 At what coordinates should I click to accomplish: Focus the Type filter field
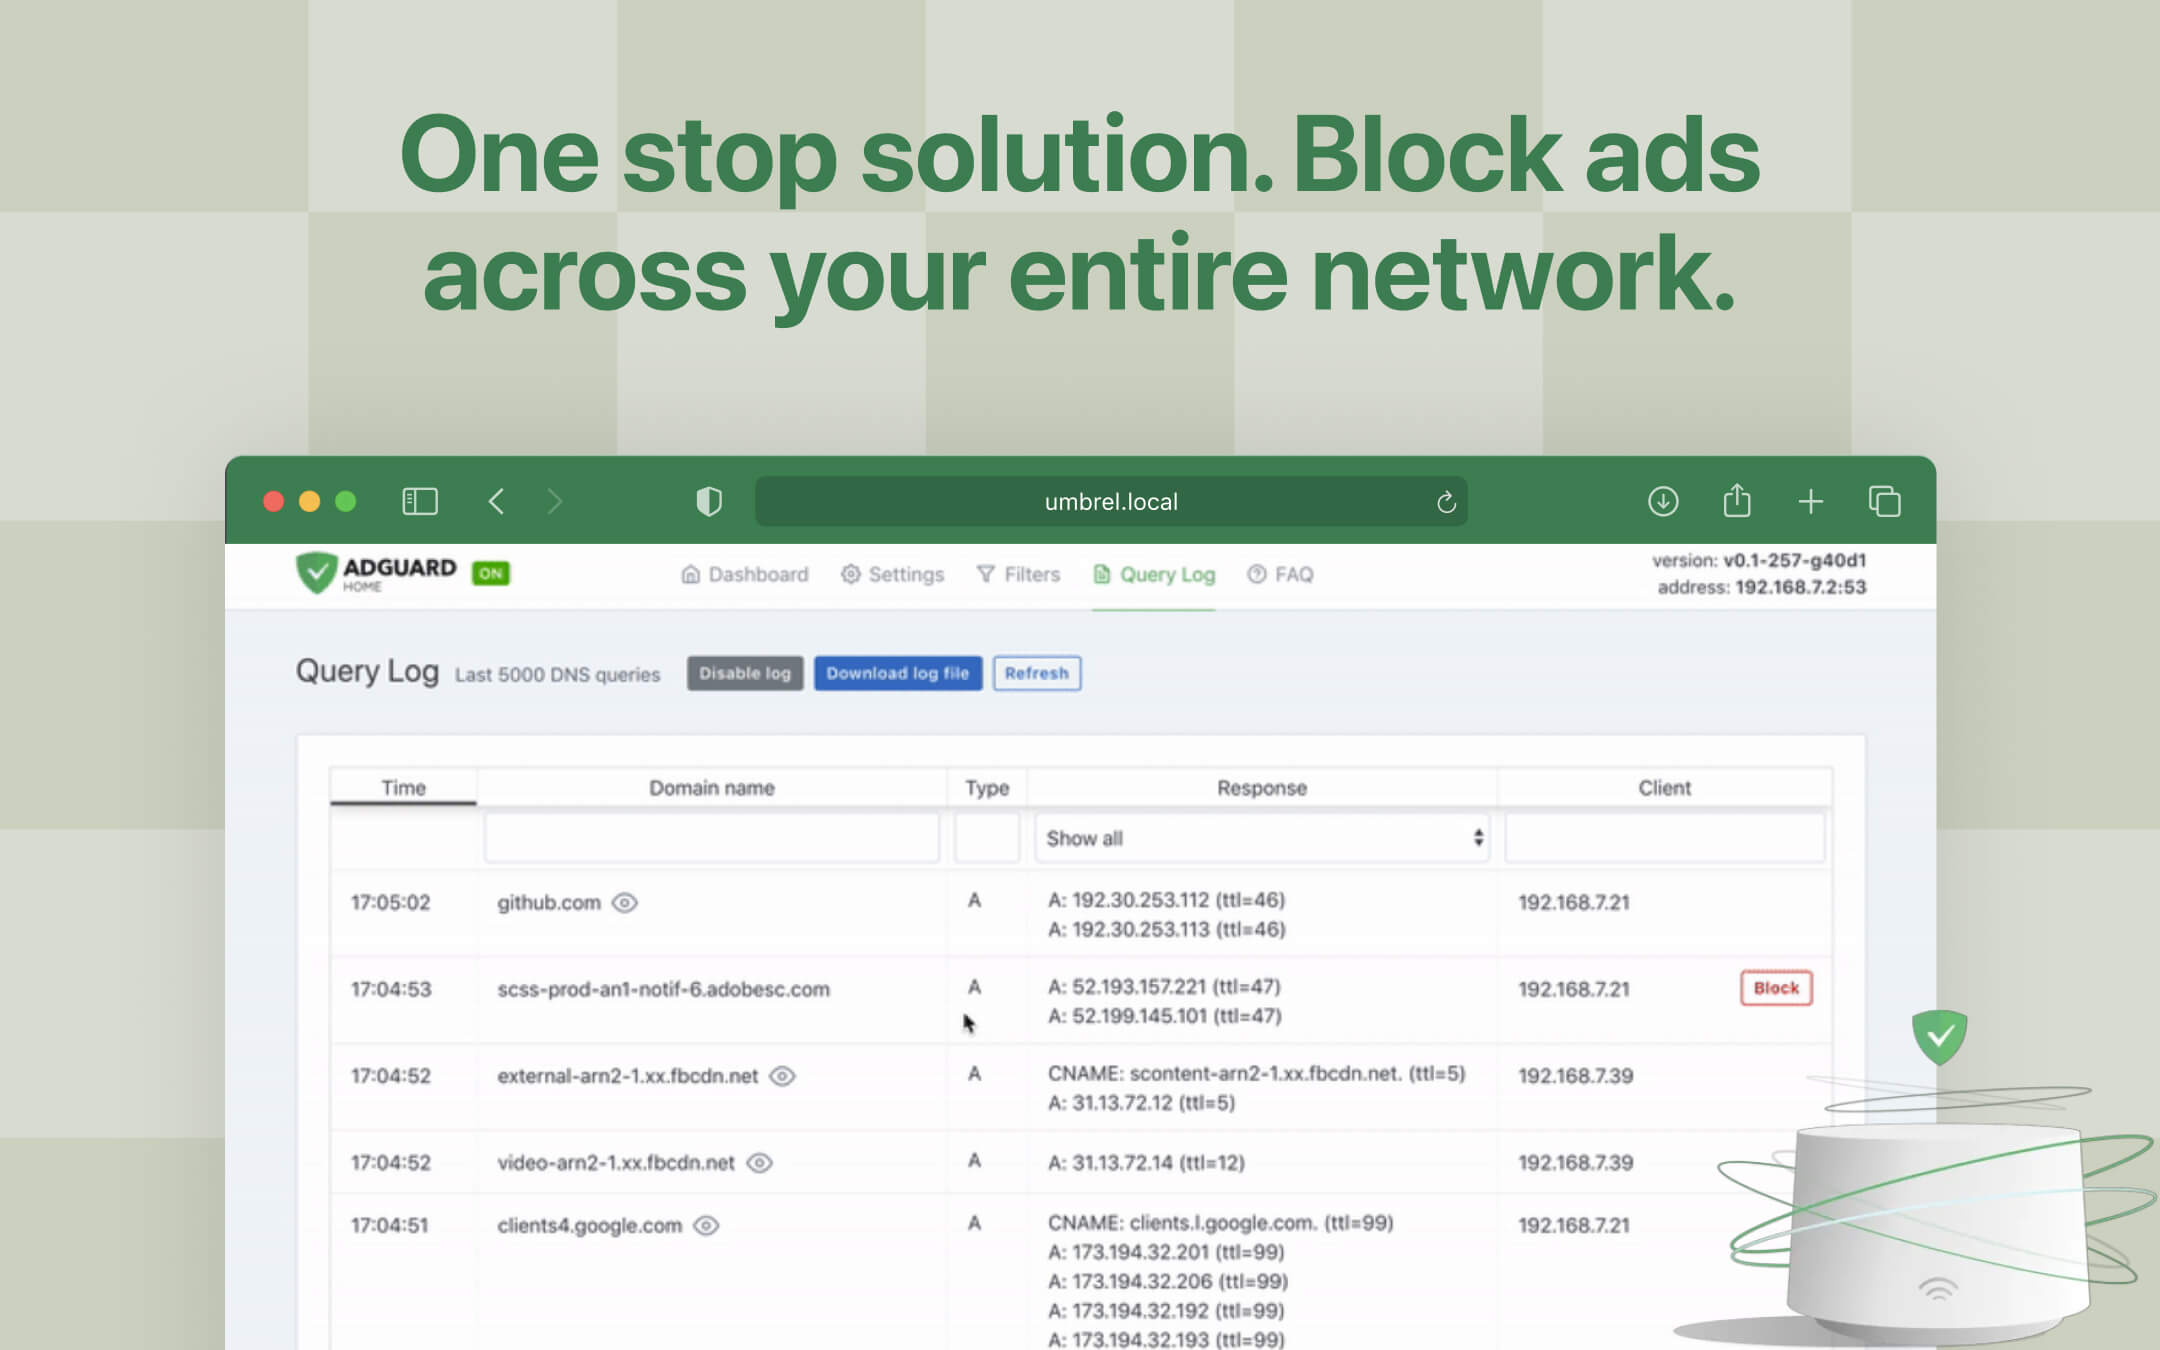pos(987,838)
